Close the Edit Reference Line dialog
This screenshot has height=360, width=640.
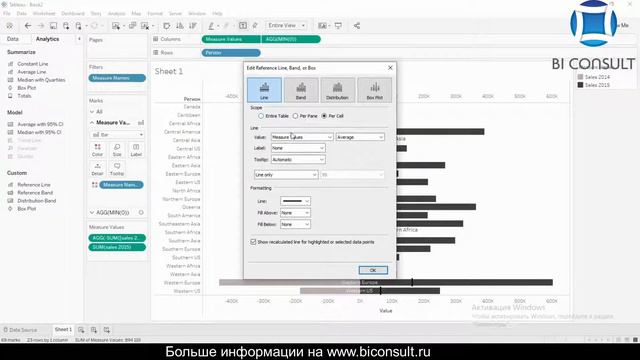[x=390, y=68]
